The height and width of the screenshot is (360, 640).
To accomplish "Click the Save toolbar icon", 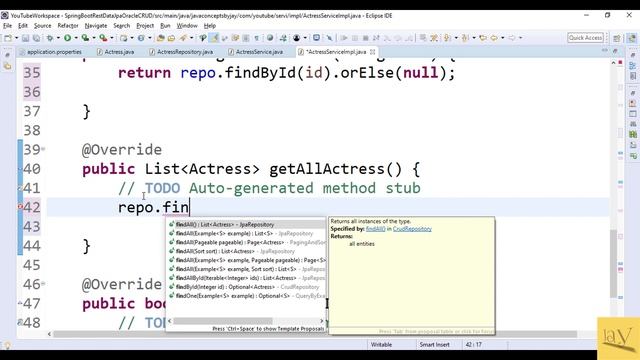I will click(x=25, y=38).
